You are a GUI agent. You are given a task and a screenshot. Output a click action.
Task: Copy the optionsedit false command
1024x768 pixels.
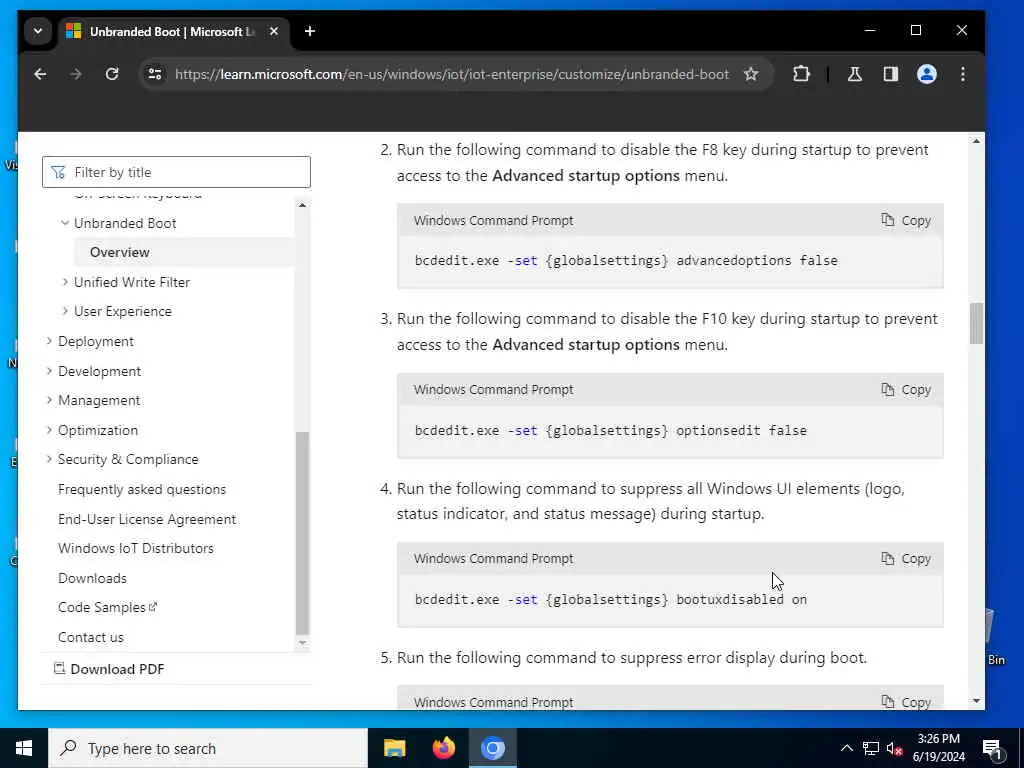tap(906, 390)
